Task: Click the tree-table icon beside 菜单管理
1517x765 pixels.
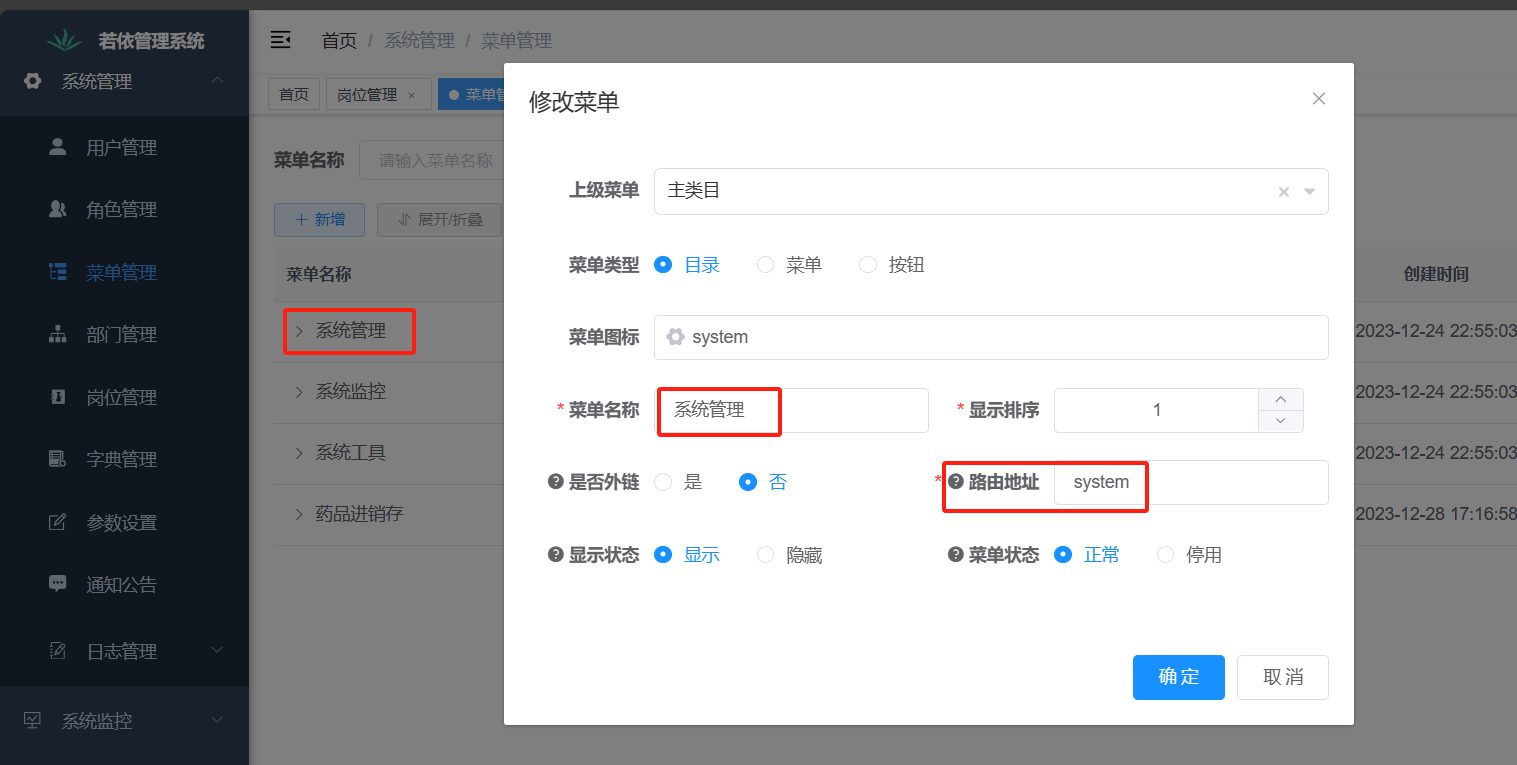Action: click(x=58, y=272)
